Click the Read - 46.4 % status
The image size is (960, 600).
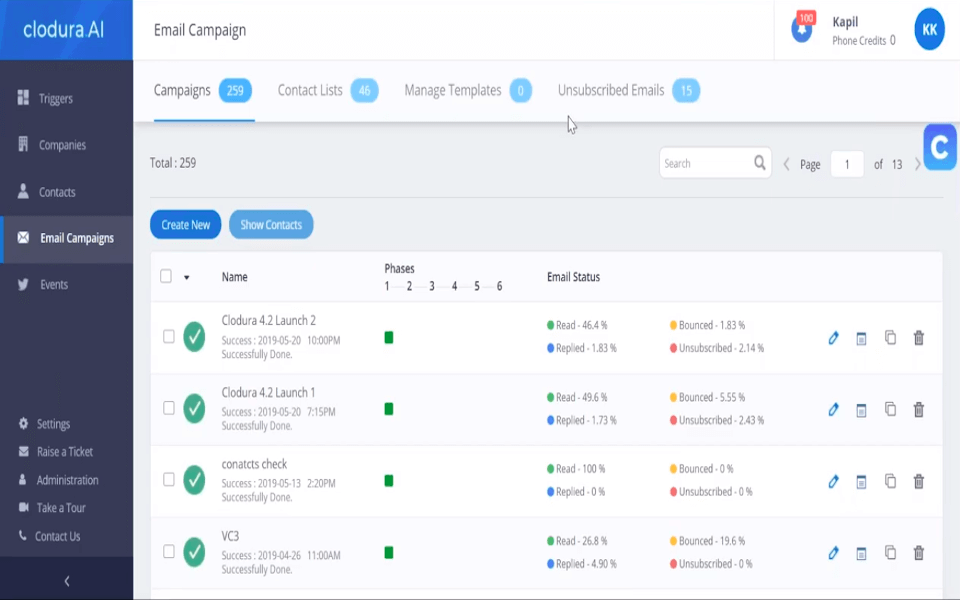tap(577, 325)
